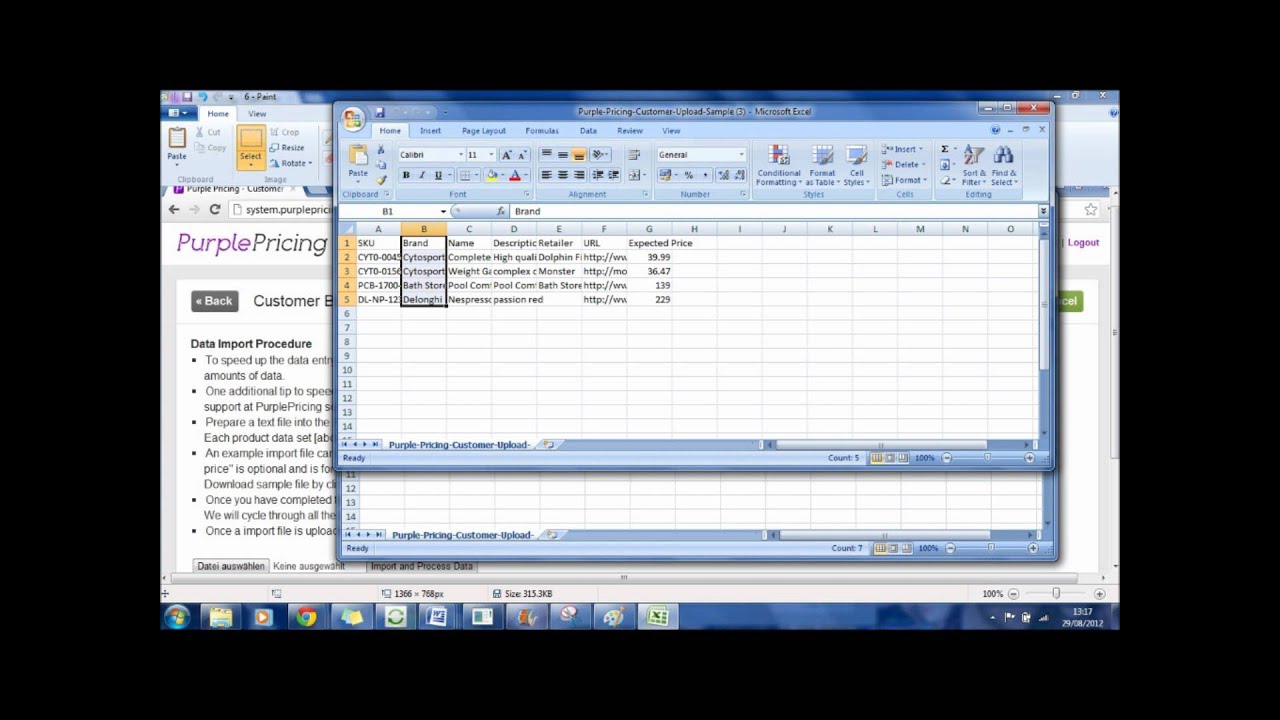Open the Formulas tab
This screenshot has height=720, width=1280.
tap(542, 131)
